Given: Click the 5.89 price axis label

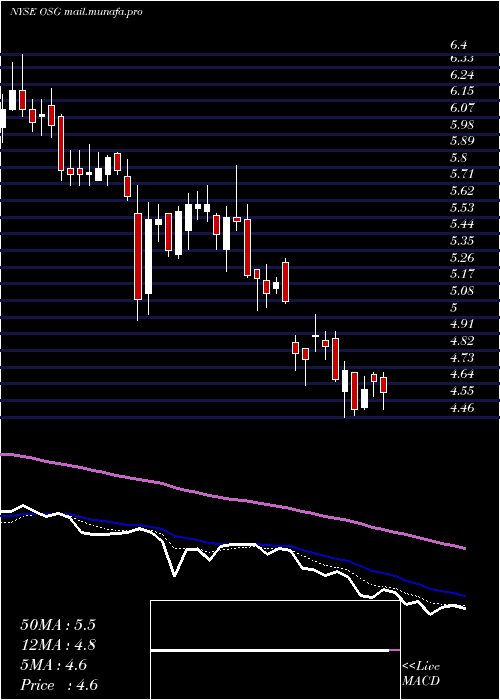Looking at the screenshot, I should pyautogui.click(x=462, y=141).
